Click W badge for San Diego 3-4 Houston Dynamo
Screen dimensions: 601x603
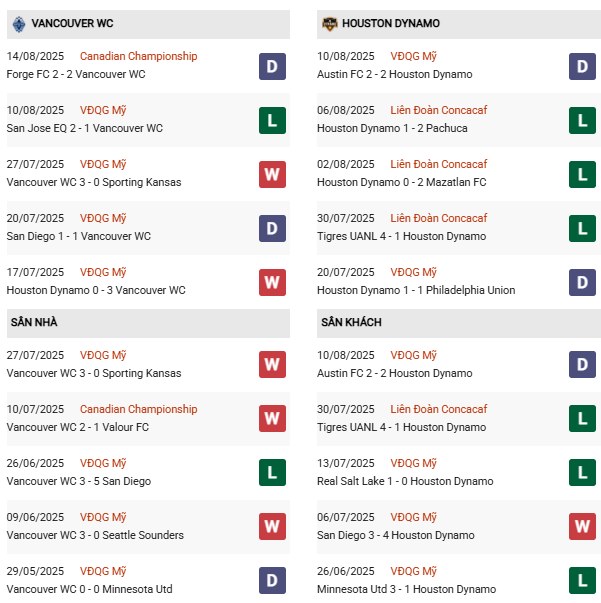(582, 527)
